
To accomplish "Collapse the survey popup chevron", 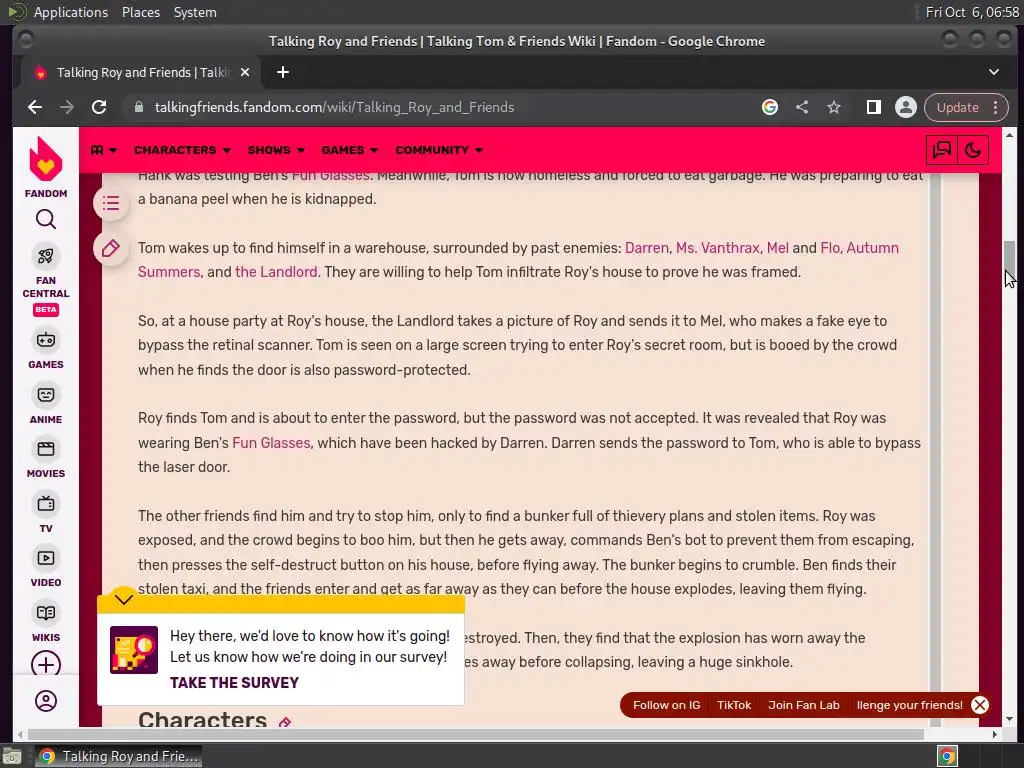I will (x=123, y=600).
